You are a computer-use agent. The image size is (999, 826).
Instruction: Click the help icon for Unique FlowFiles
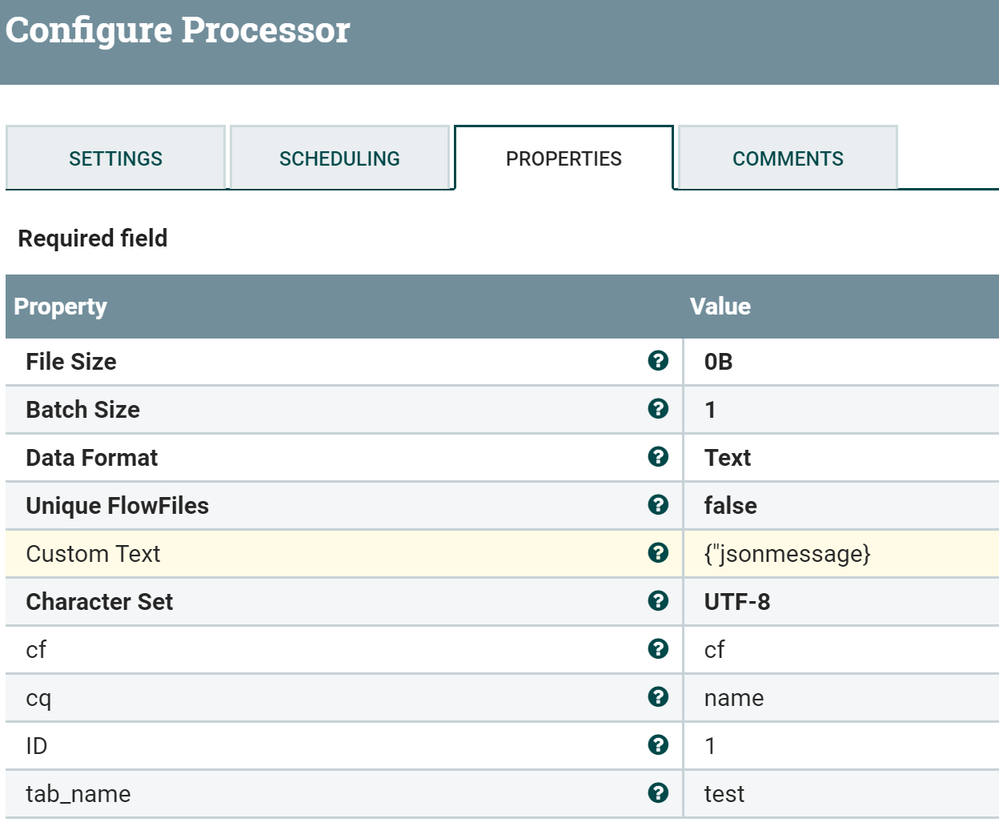coord(658,505)
